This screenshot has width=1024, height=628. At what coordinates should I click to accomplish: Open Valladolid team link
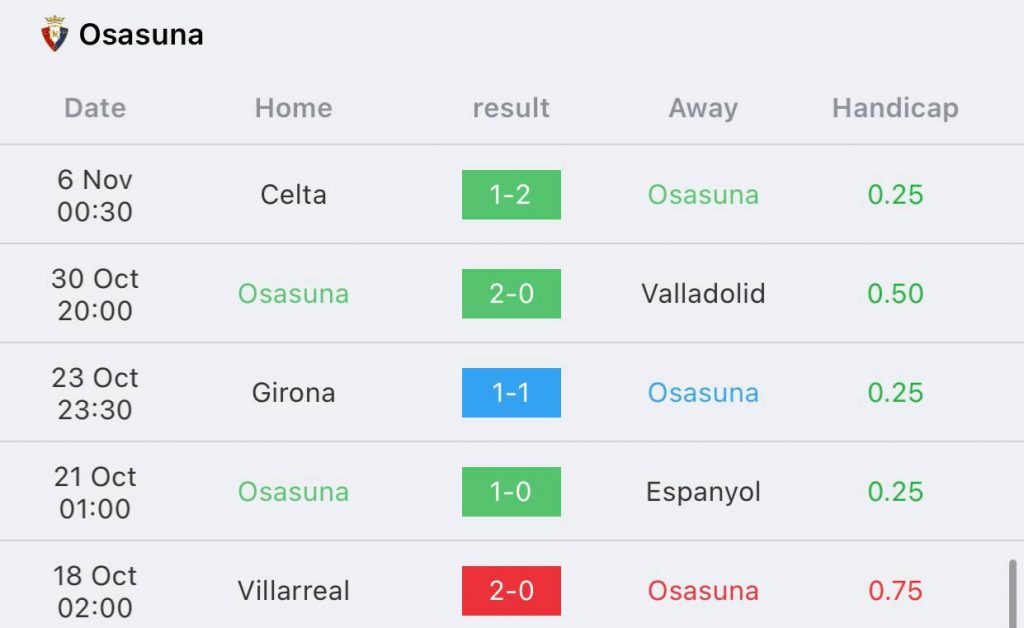coord(703,294)
